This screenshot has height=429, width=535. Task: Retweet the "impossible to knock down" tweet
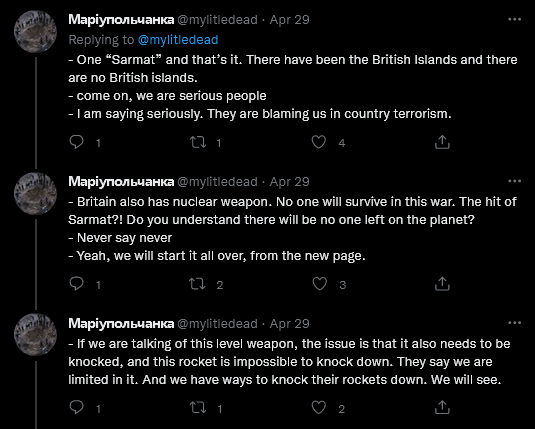tap(198, 407)
